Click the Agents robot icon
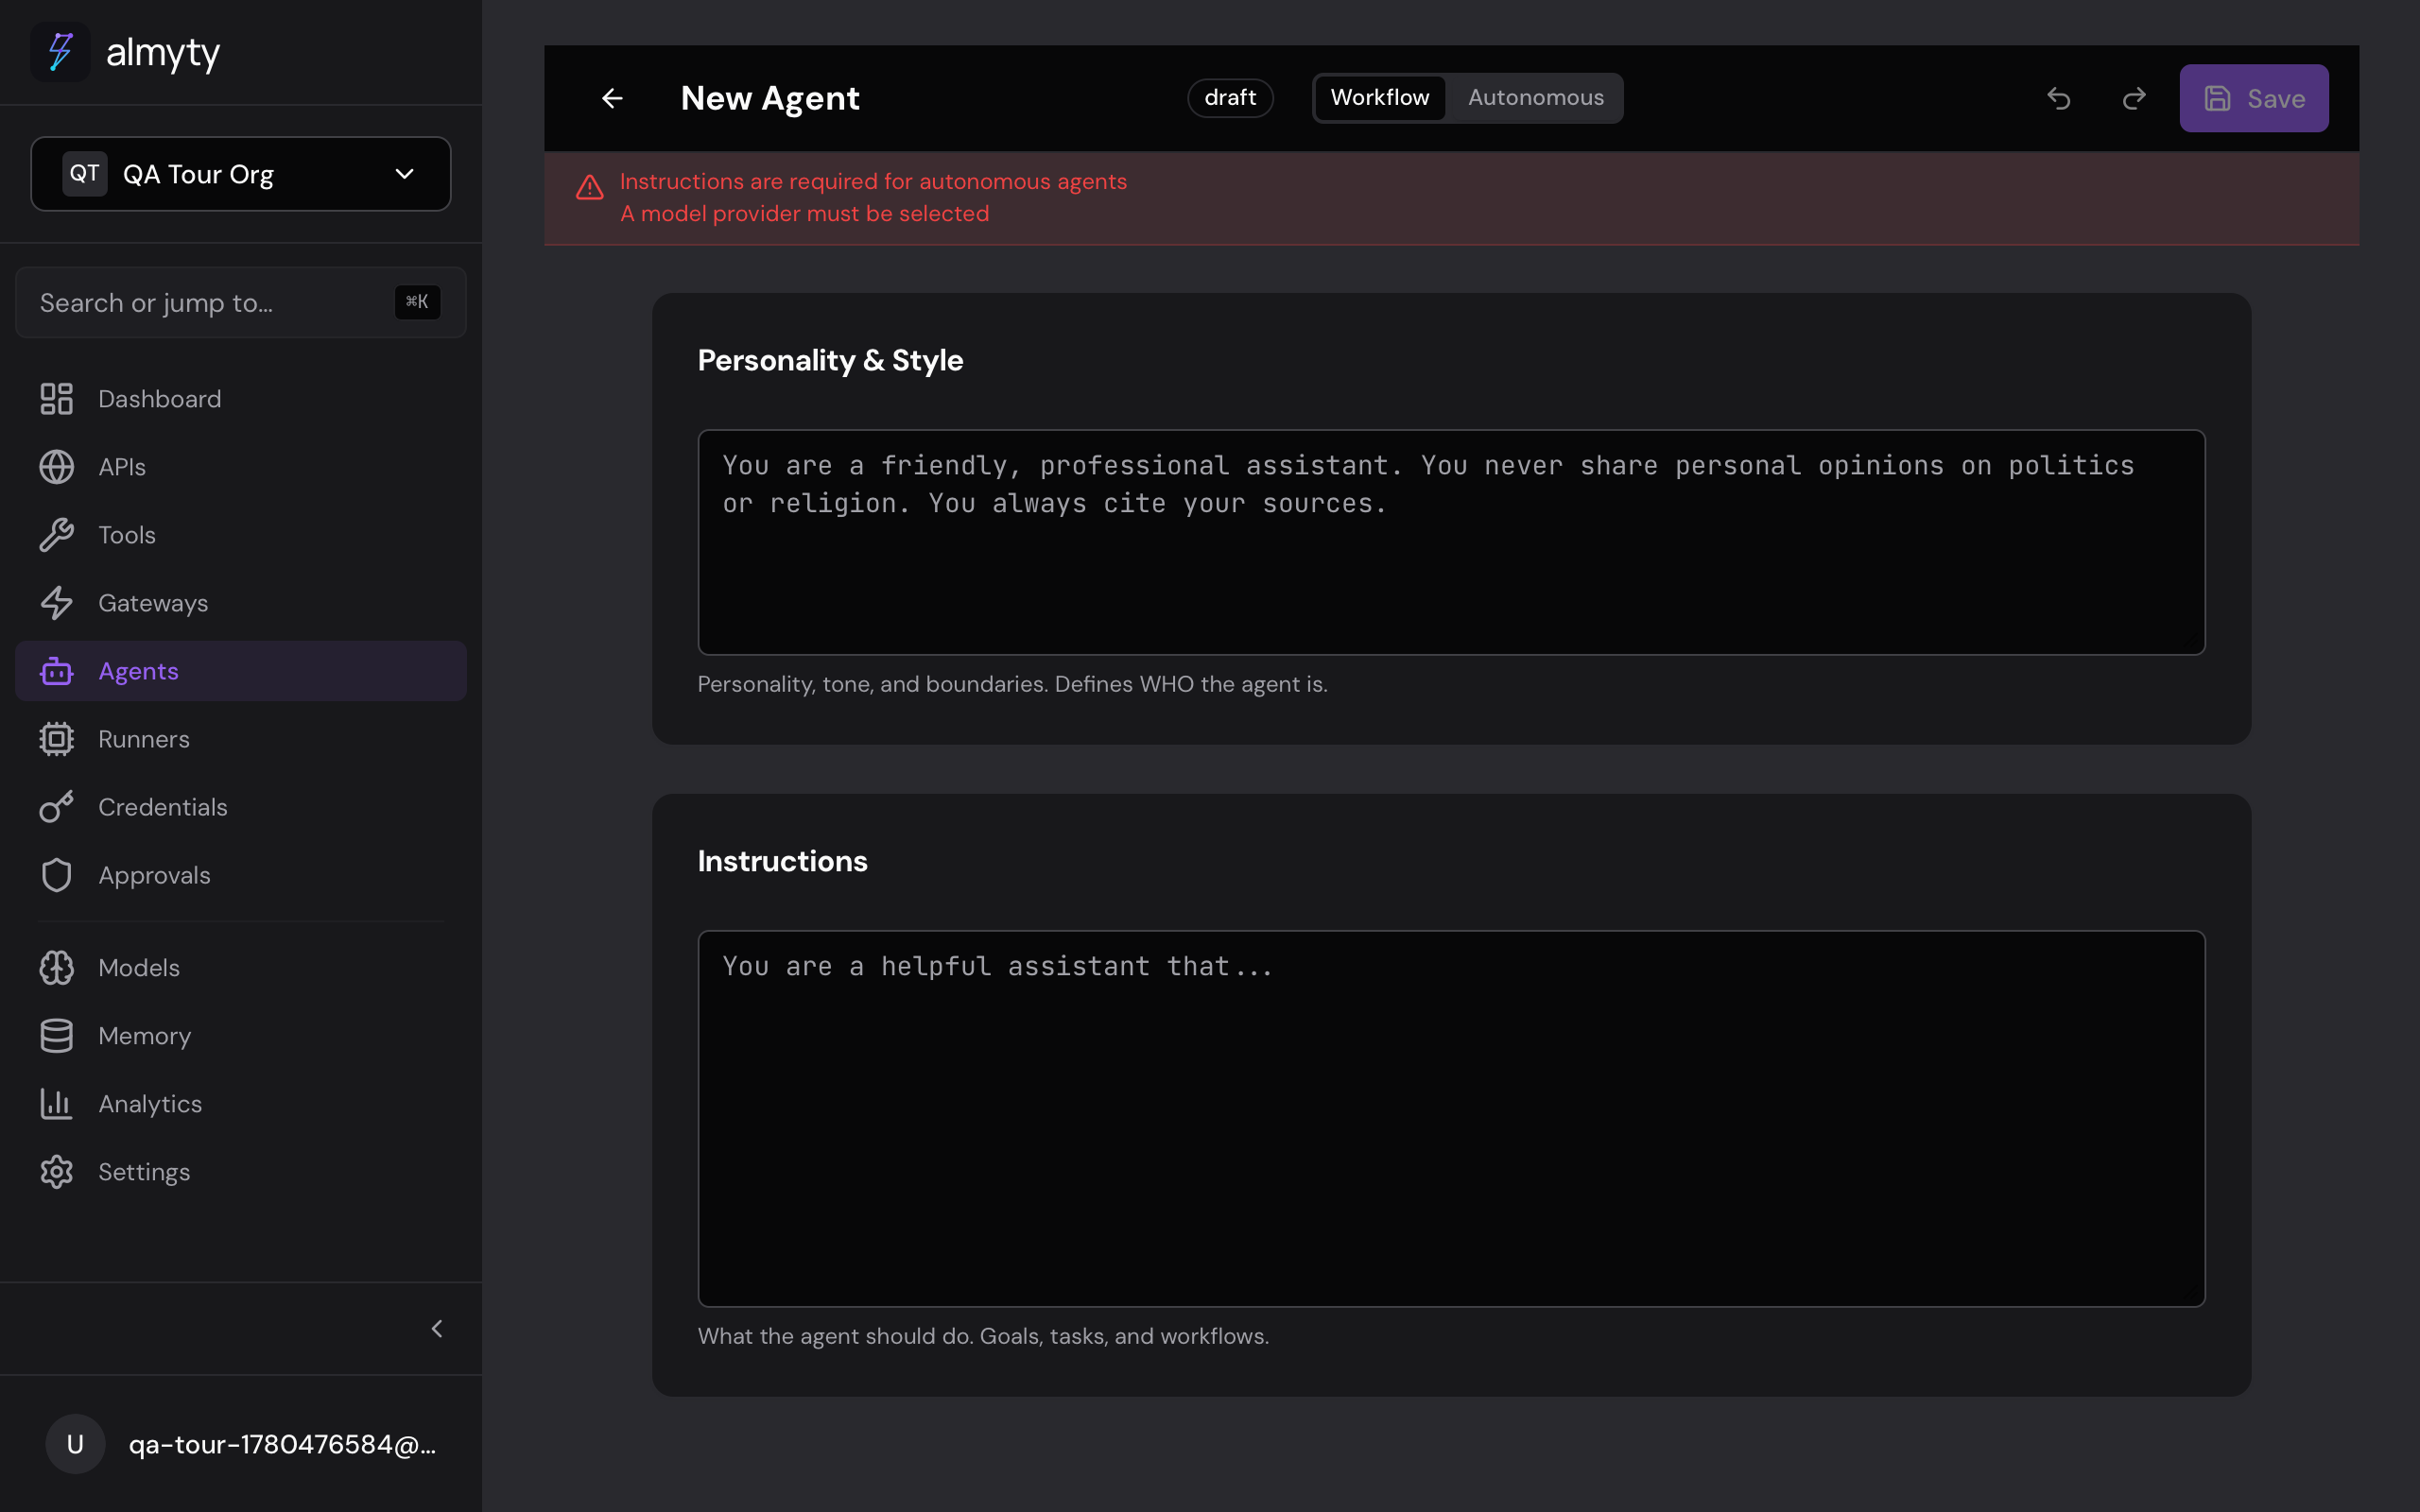 click(x=57, y=671)
